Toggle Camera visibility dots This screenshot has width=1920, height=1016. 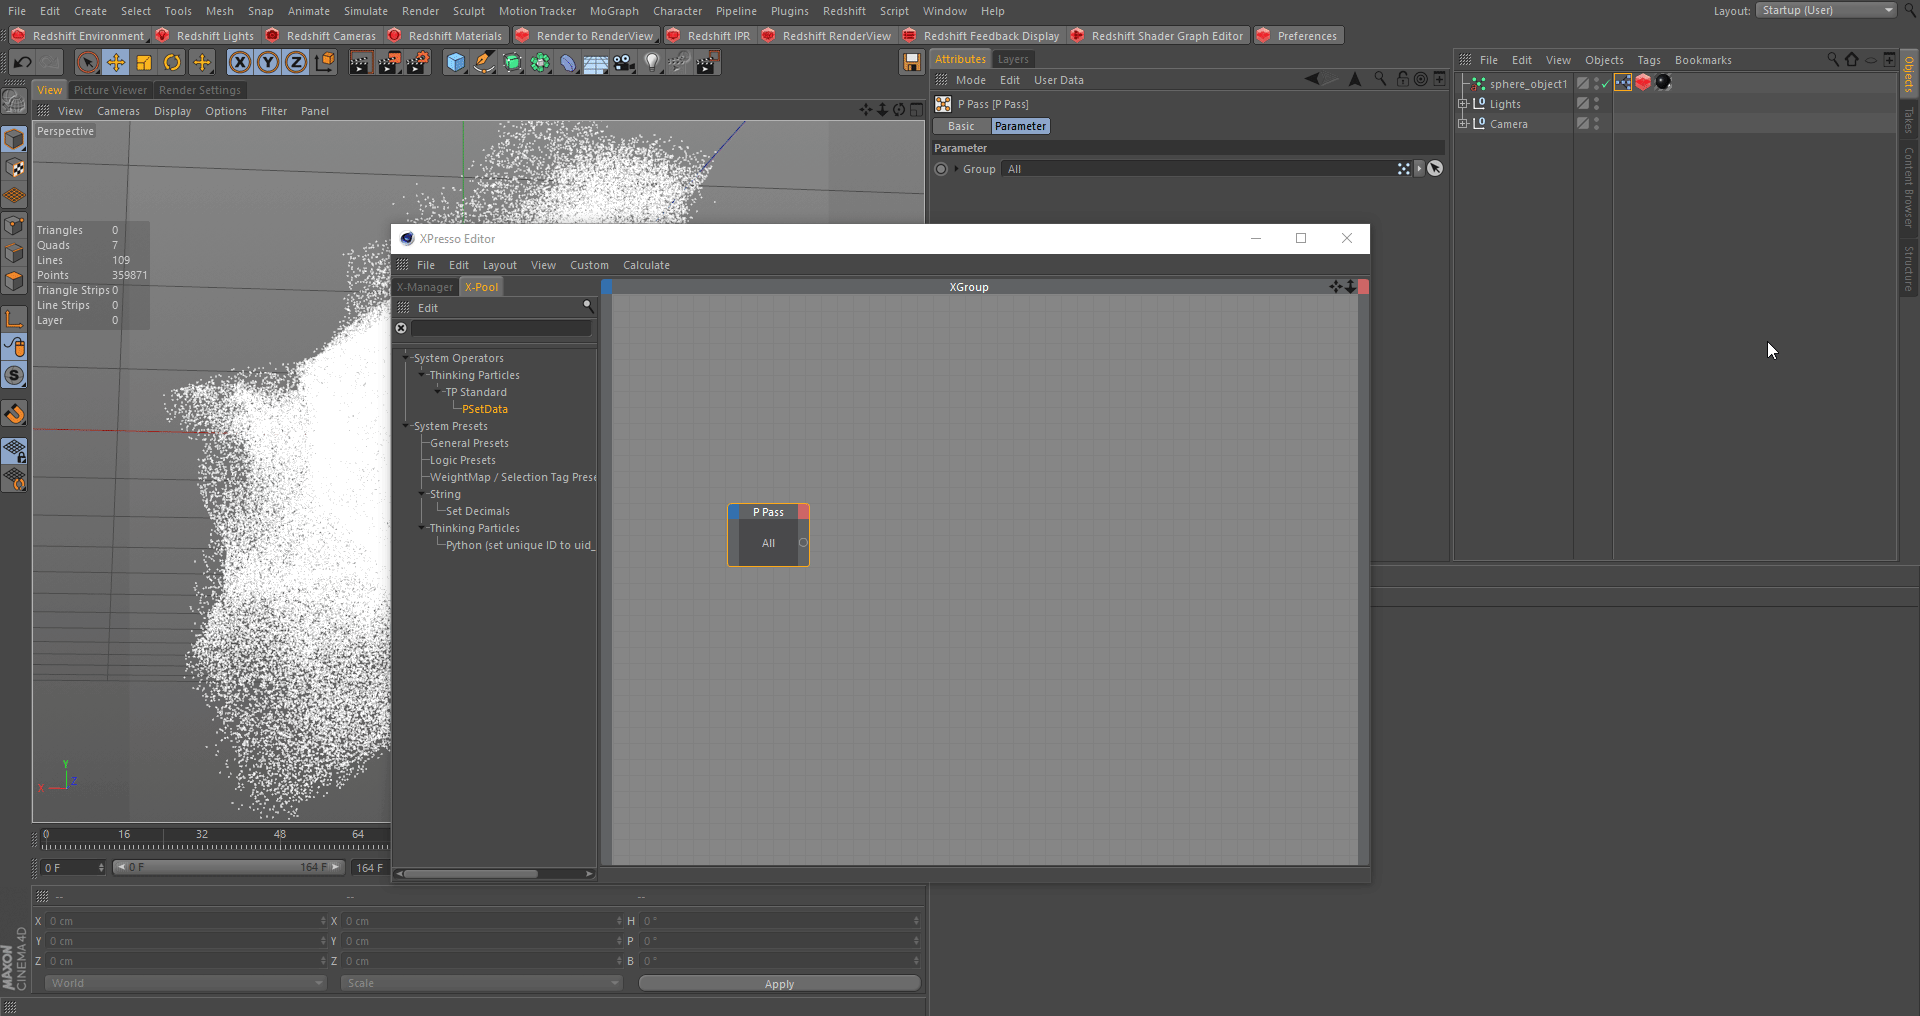pos(1597,124)
